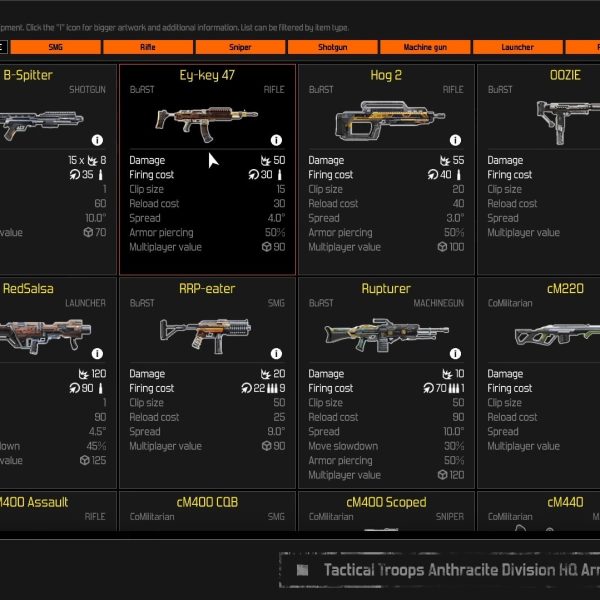Click info icon on B-Spitter shotgun card

(97, 140)
